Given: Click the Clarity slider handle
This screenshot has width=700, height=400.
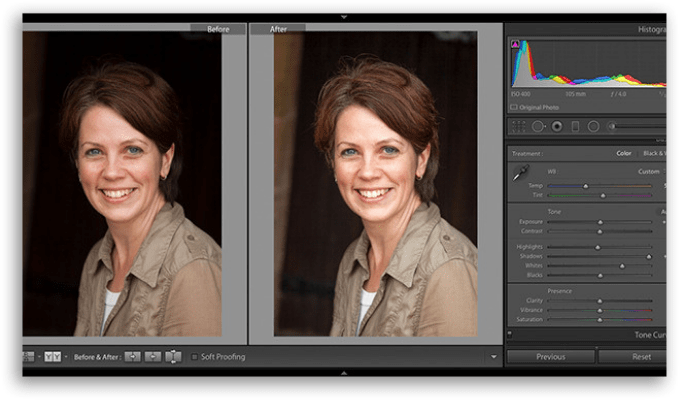Looking at the screenshot, I should click(600, 301).
